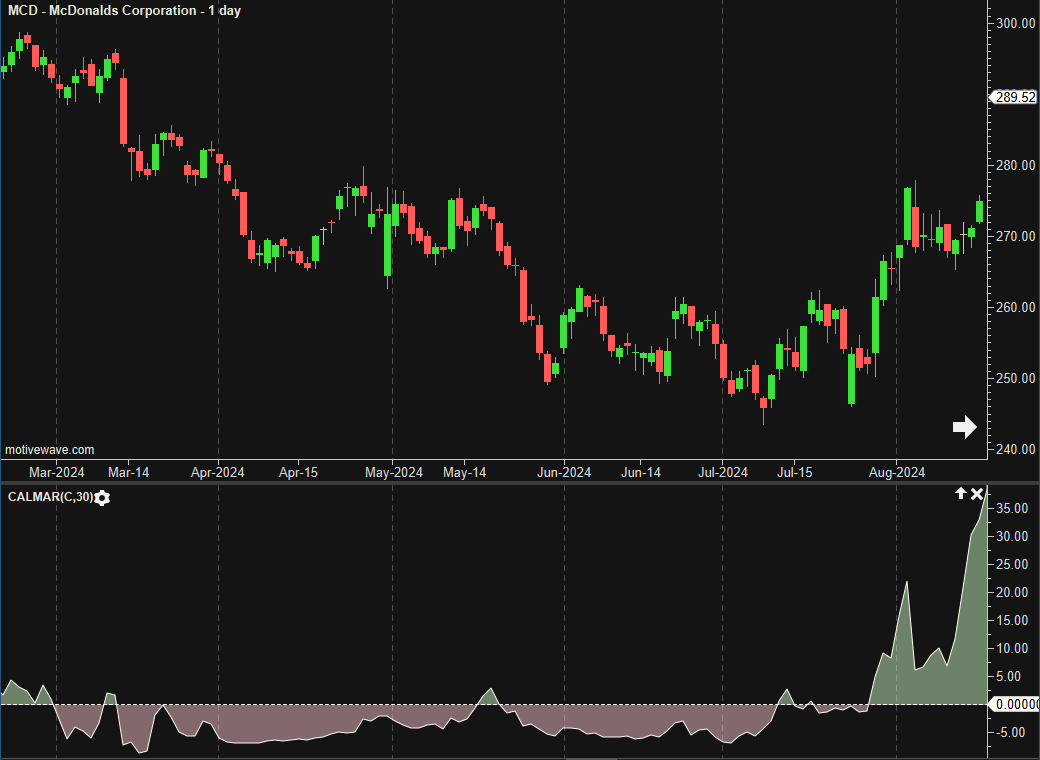Open the motivewave.com watermark link
The height and width of the screenshot is (760, 1040).
coord(50,450)
